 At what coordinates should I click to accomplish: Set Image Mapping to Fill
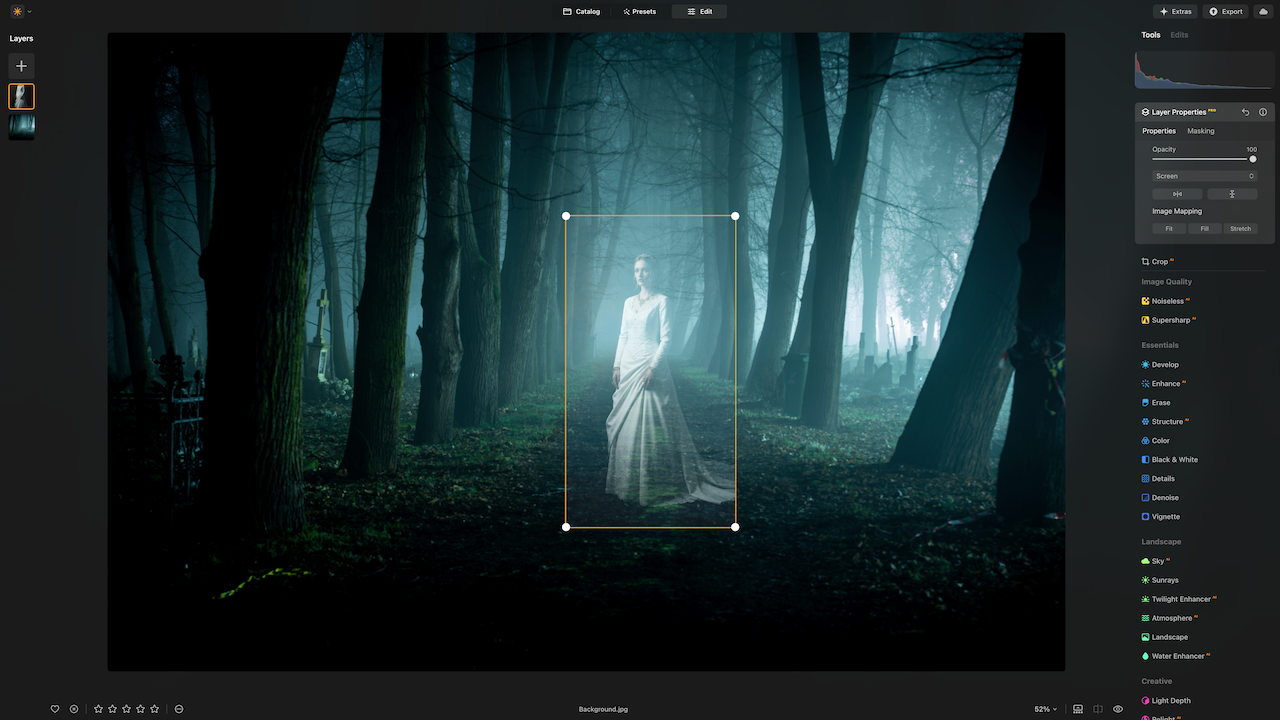(x=1205, y=229)
